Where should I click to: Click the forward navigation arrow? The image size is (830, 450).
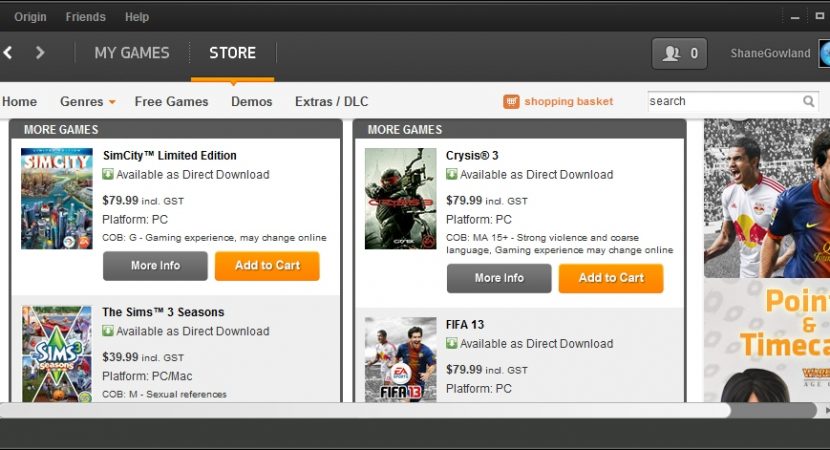tap(40, 53)
